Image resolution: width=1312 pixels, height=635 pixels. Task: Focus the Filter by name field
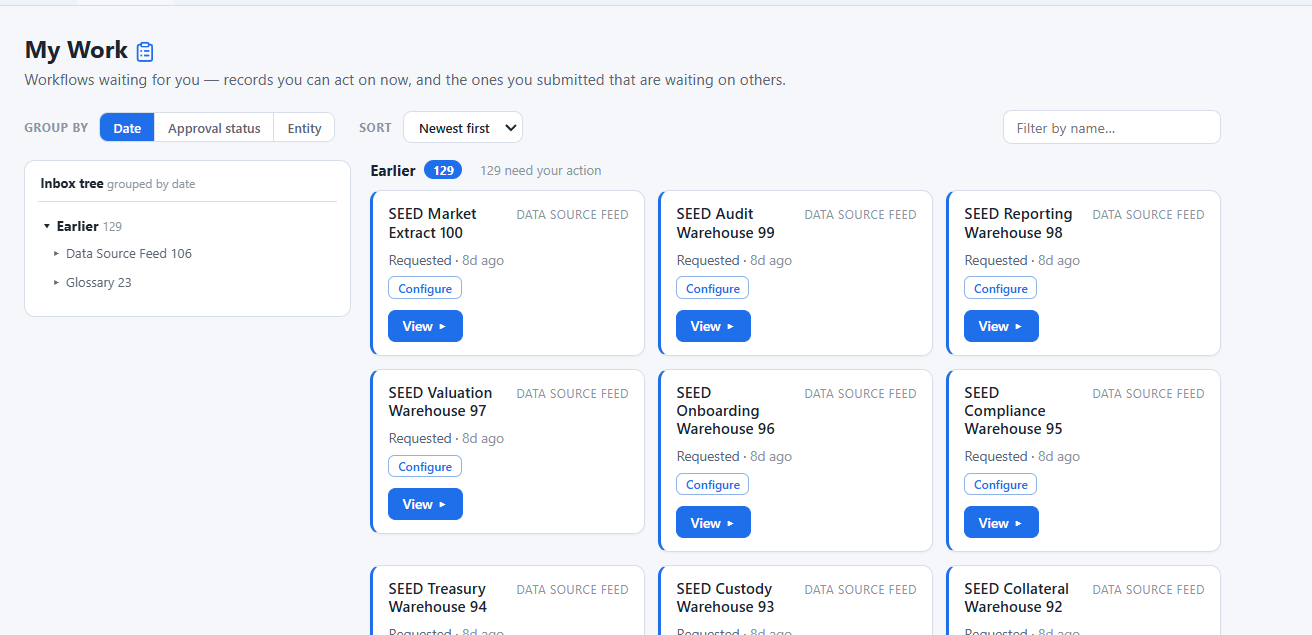[x=1112, y=128]
